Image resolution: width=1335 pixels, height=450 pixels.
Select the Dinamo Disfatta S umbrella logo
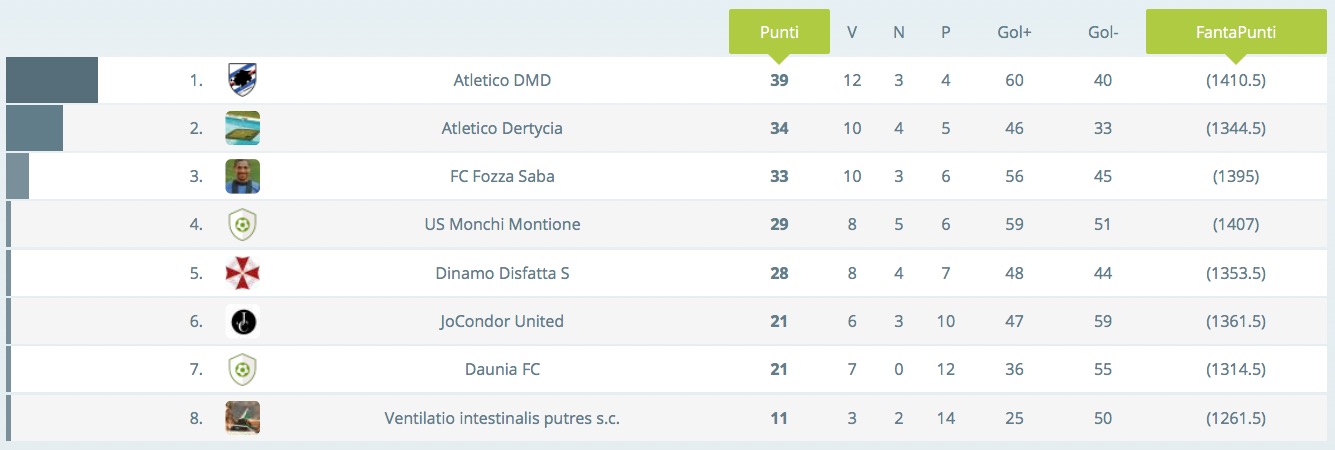click(242, 273)
